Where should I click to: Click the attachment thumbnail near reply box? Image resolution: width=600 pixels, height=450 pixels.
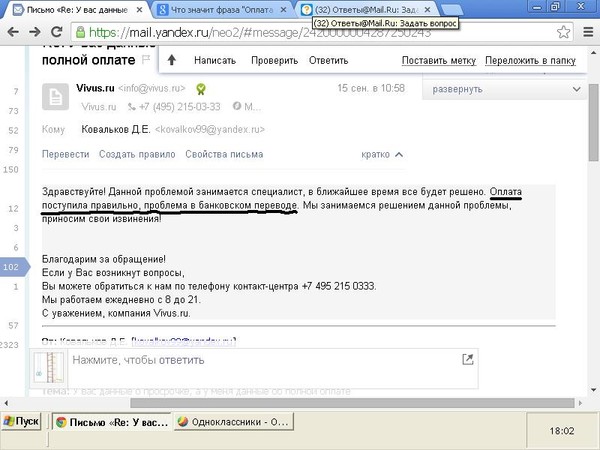(49, 367)
